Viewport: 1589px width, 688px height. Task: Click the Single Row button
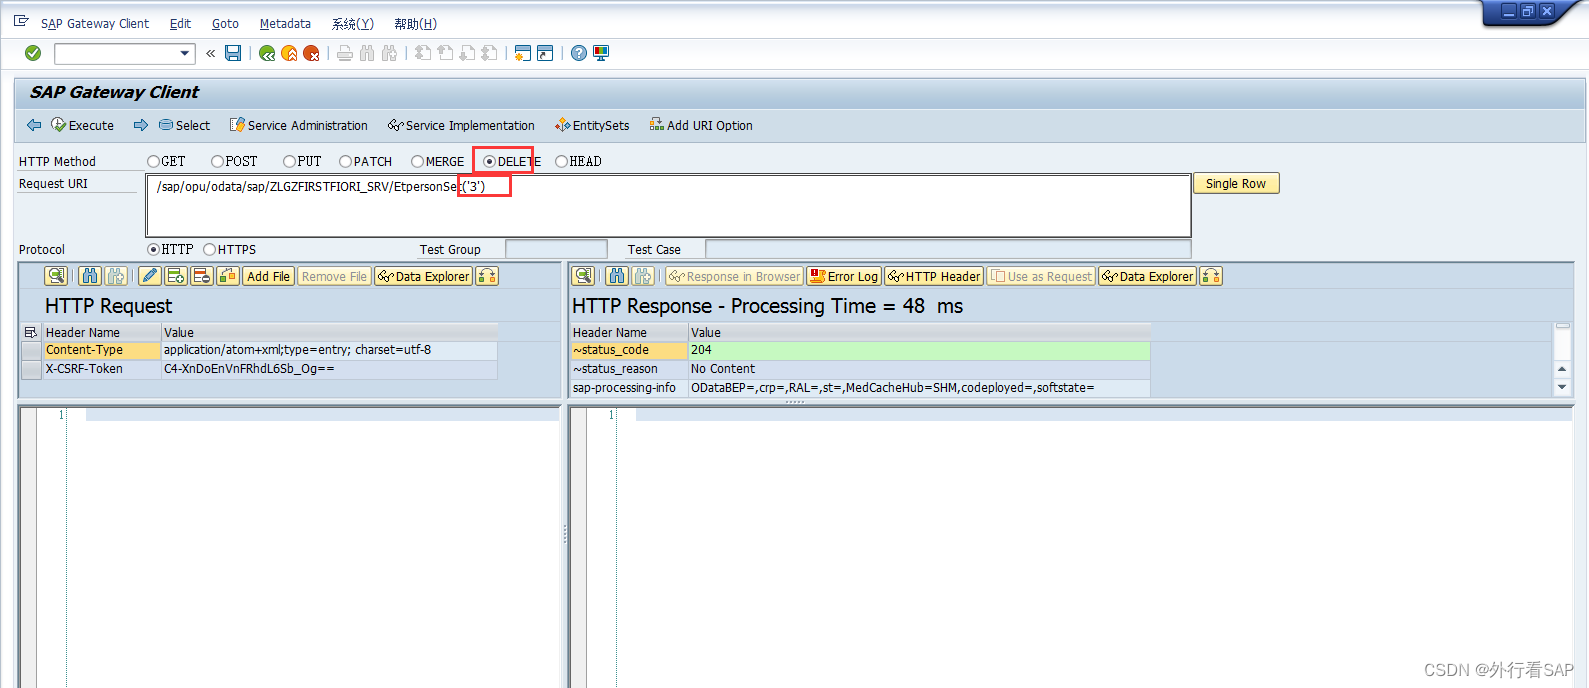1236,184
